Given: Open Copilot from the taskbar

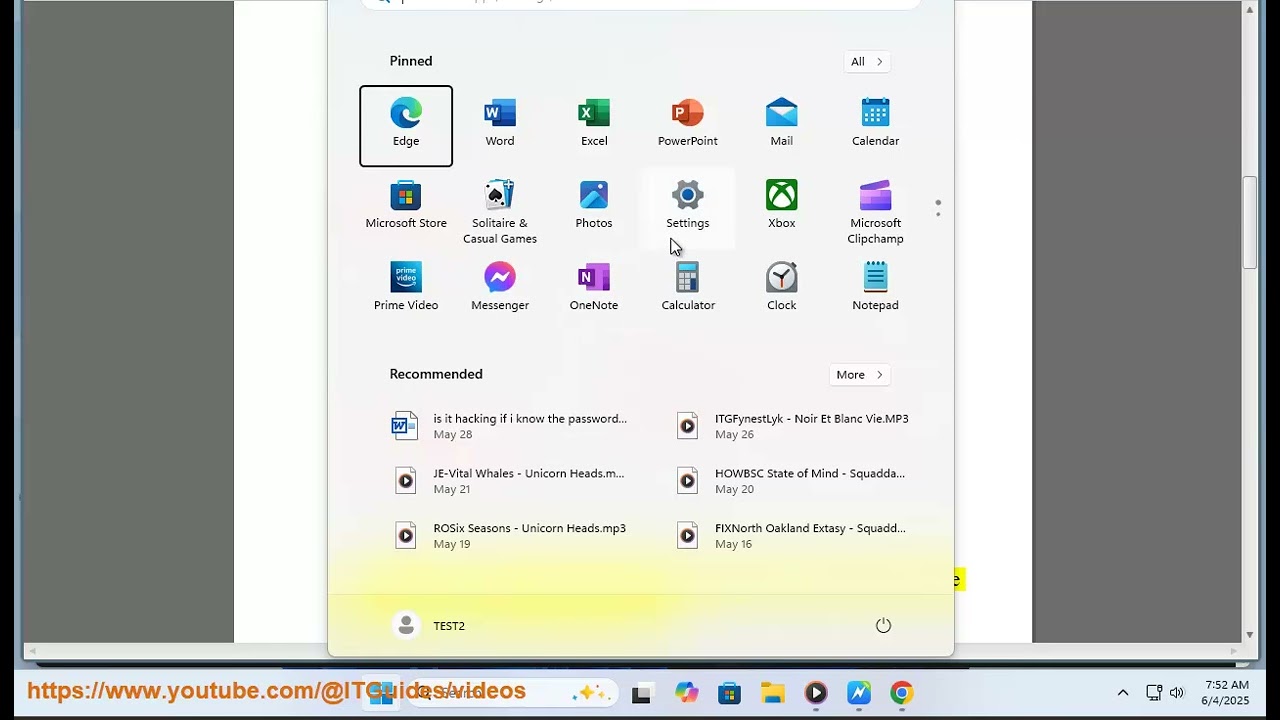Looking at the screenshot, I should (x=686, y=693).
